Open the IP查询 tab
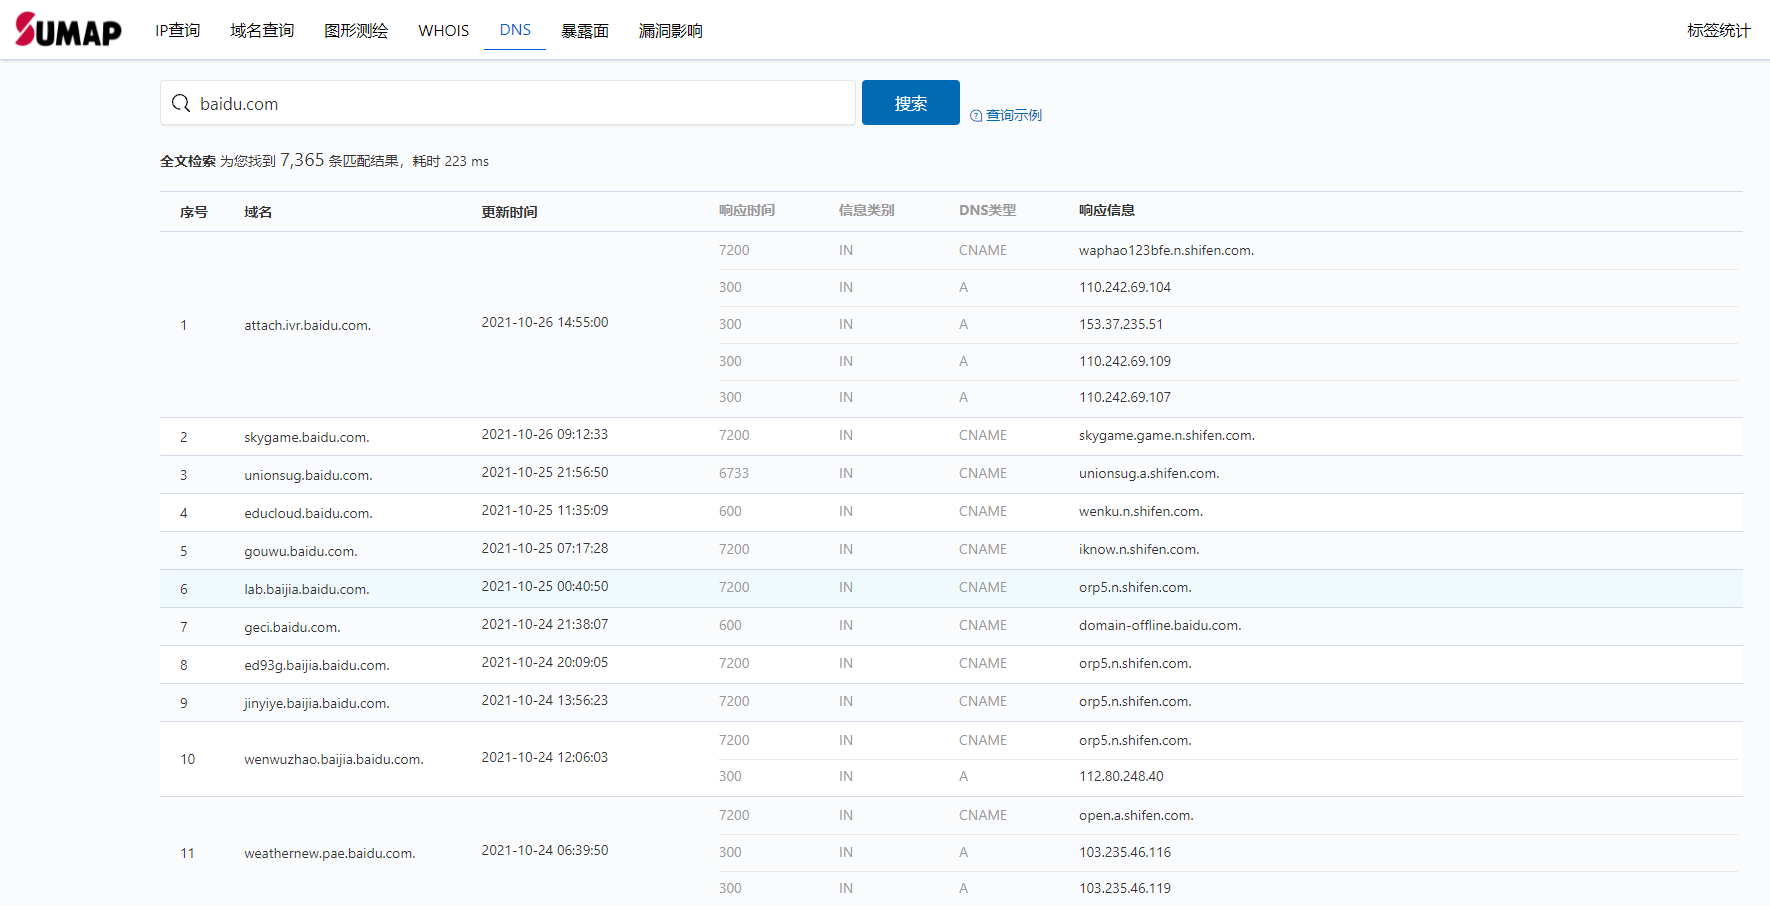 [x=177, y=31]
